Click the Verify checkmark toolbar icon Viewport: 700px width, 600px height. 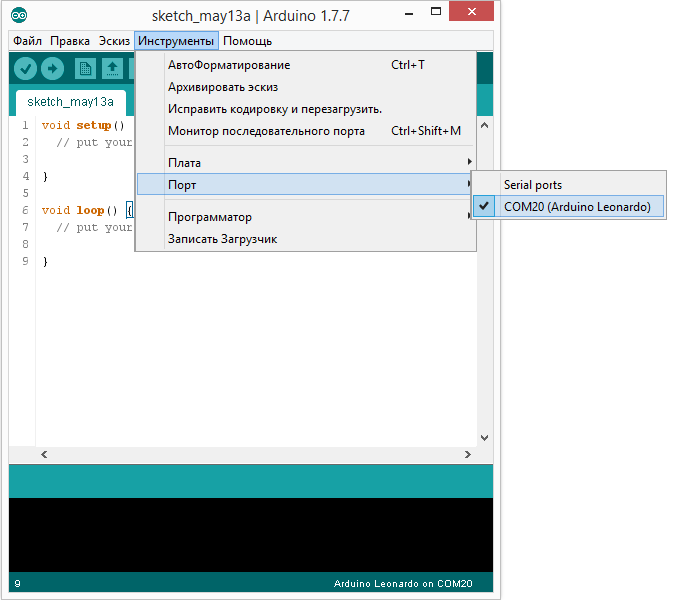25,68
